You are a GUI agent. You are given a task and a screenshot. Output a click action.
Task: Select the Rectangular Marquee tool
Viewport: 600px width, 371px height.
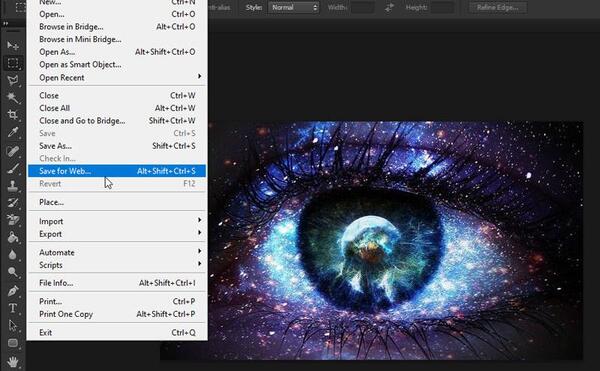(13, 63)
